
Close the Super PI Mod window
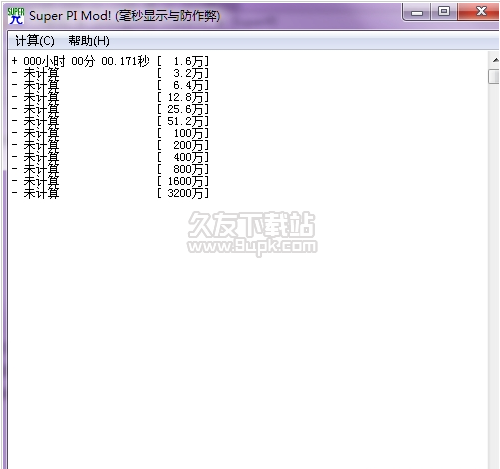point(480,12)
